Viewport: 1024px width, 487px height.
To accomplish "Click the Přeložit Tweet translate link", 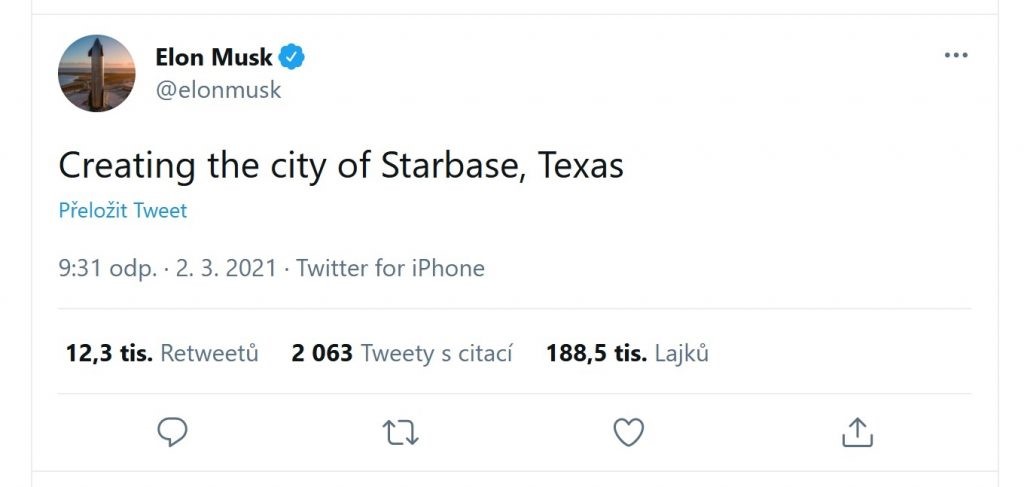I will pyautogui.click(x=123, y=211).
